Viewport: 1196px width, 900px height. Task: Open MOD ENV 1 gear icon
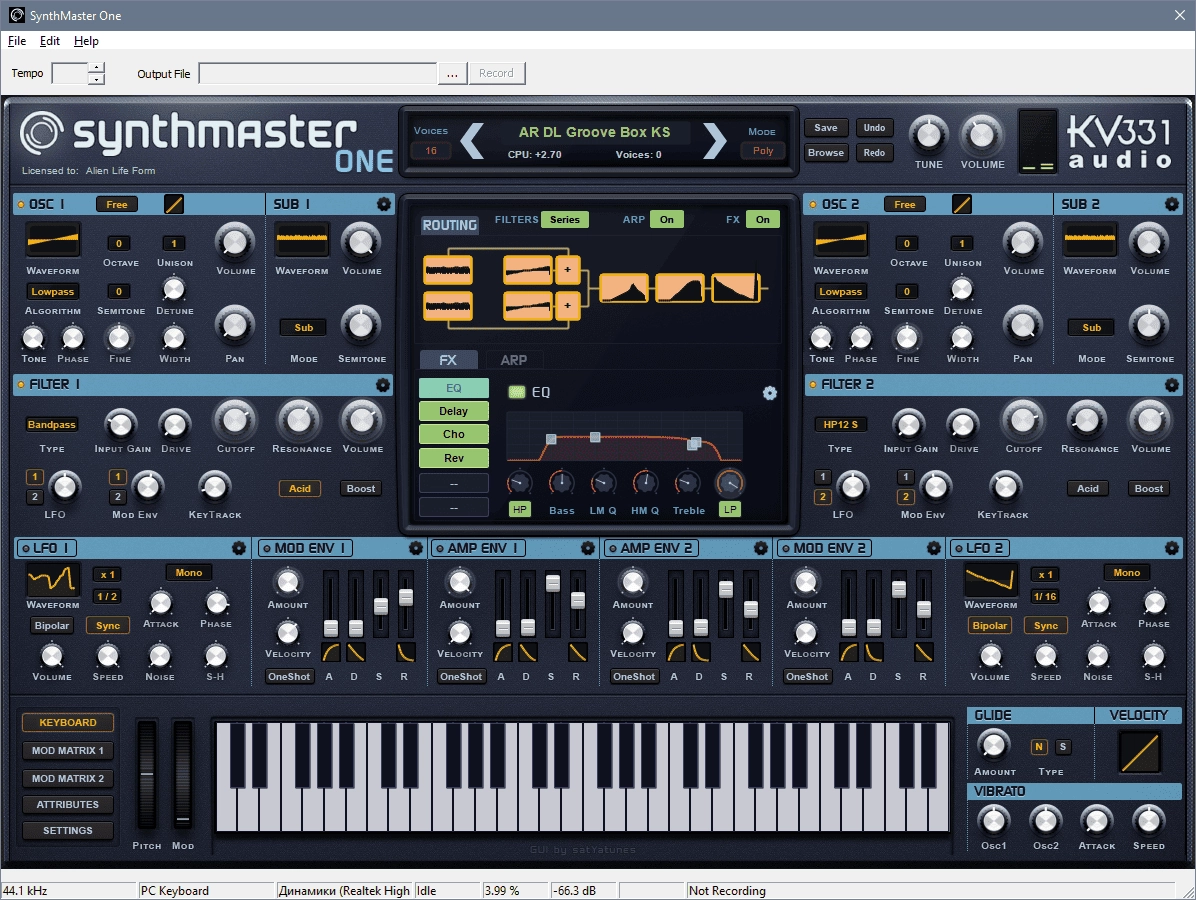[416, 548]
